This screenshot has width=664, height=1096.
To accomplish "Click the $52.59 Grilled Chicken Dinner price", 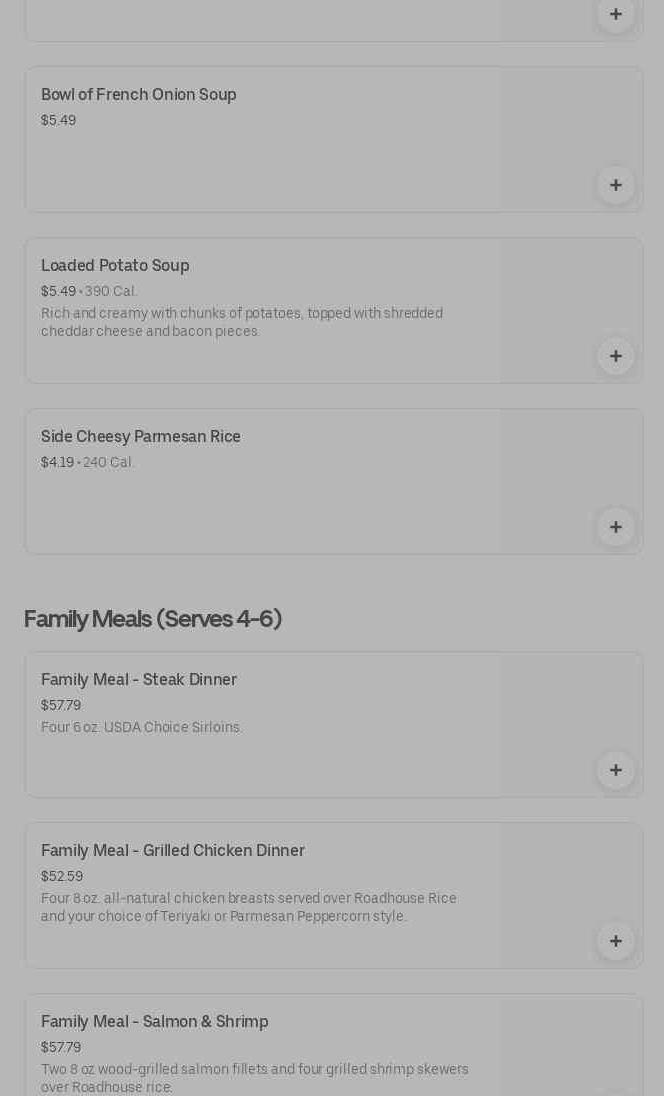I will (x=62, y=876).
